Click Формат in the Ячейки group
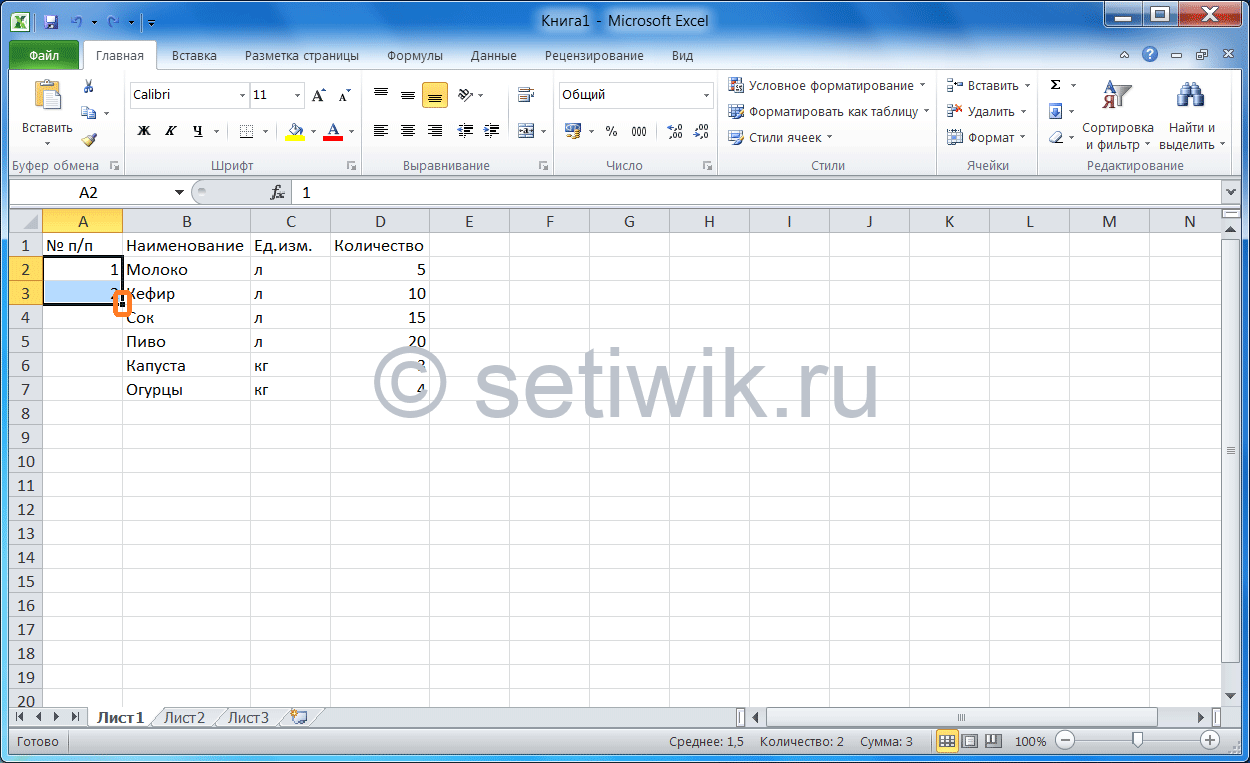This screenshot has width=1250, height=763. pos(986,138)
